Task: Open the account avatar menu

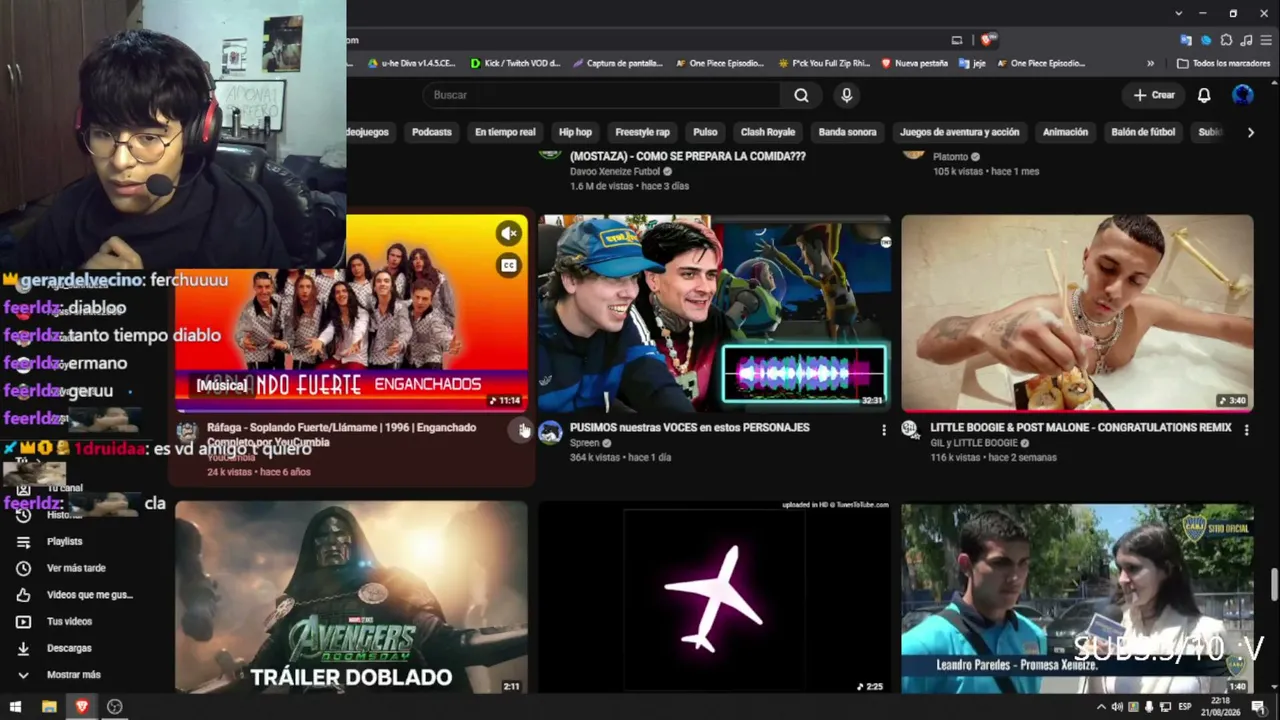Action: click(x=1243, y=95)
